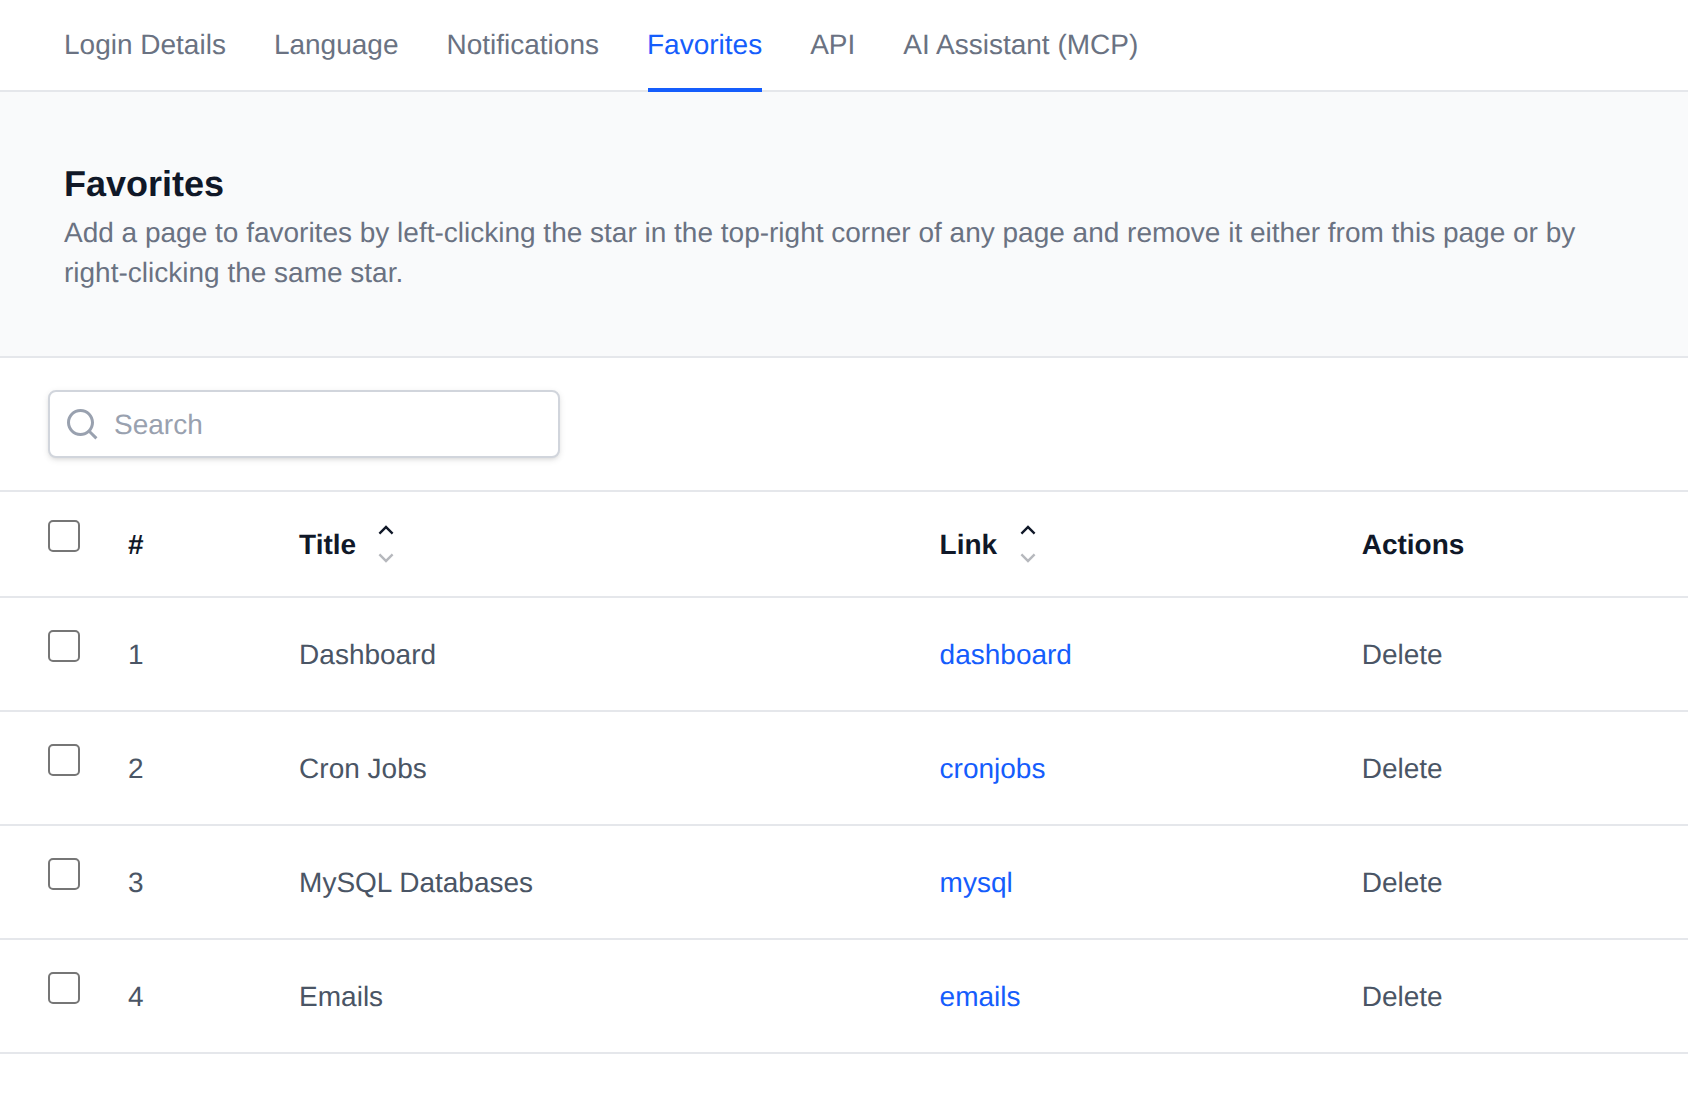Follow the cronjobs link

click(992, 769)
